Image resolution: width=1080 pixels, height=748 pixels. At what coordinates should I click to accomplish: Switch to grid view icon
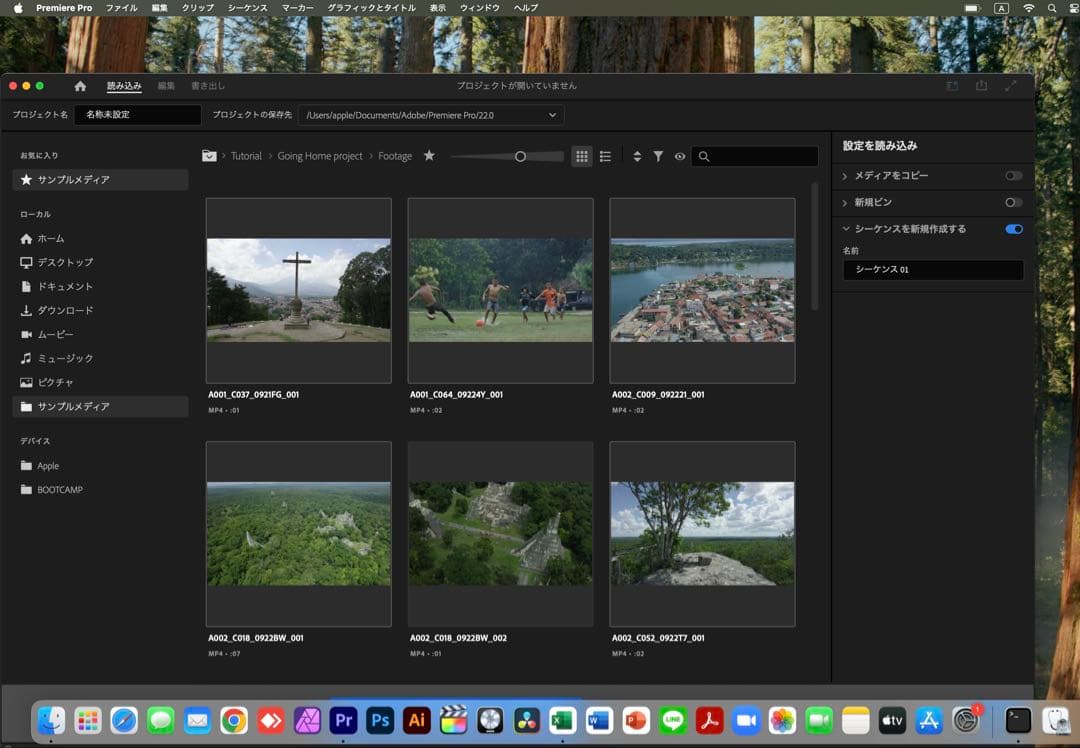tap(581, 156)
